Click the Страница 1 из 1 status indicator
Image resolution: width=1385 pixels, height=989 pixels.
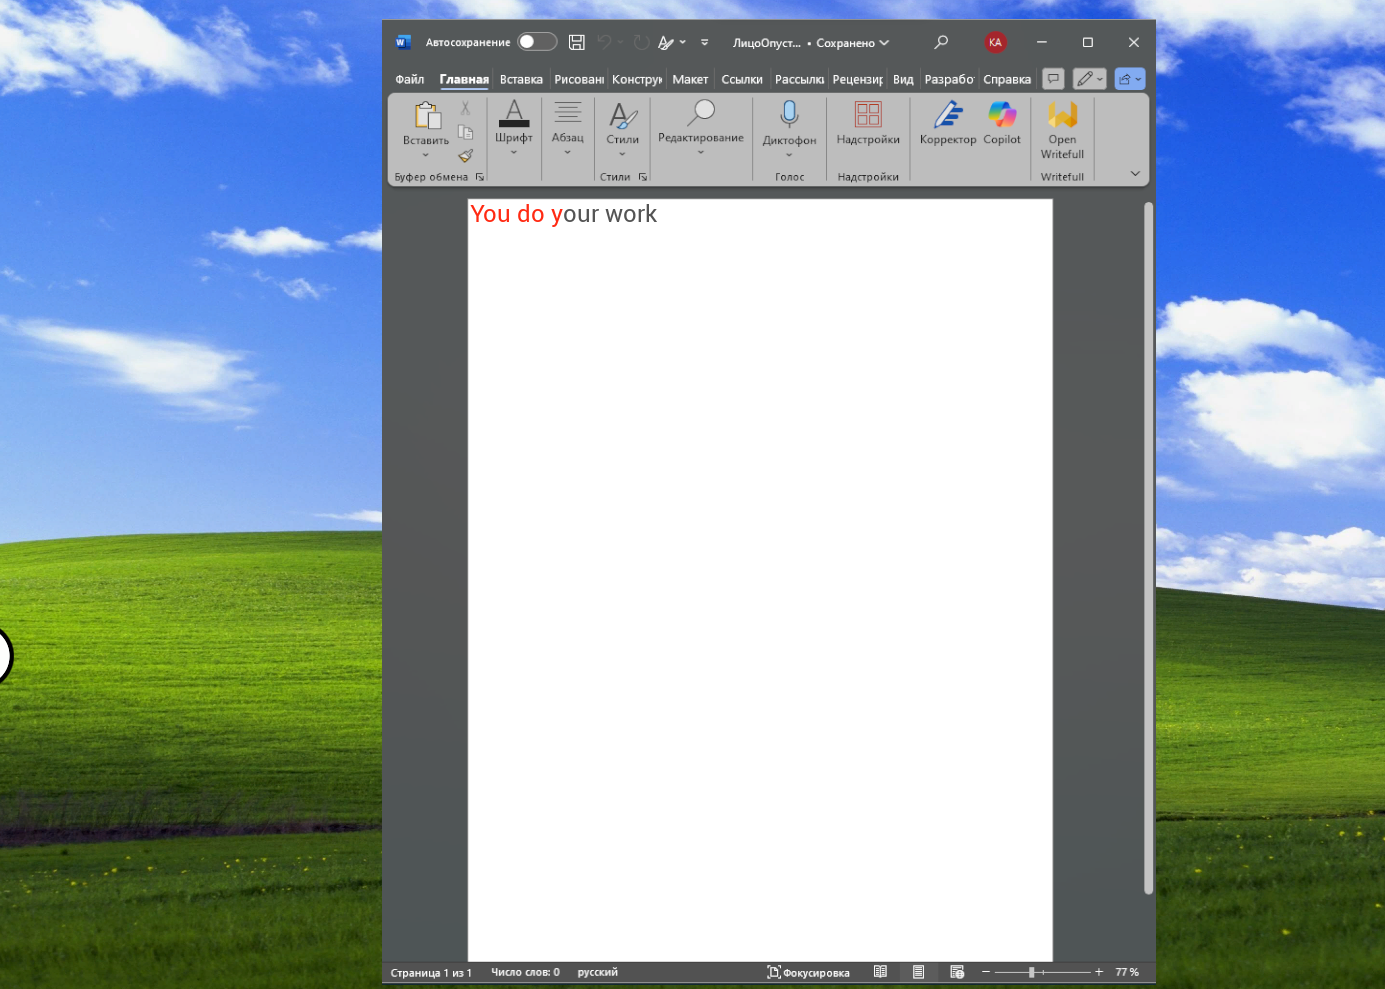431,972
